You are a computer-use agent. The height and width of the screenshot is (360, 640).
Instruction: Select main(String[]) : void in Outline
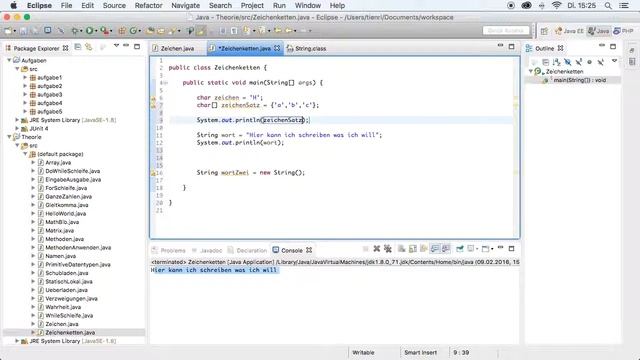click(579, 80)
